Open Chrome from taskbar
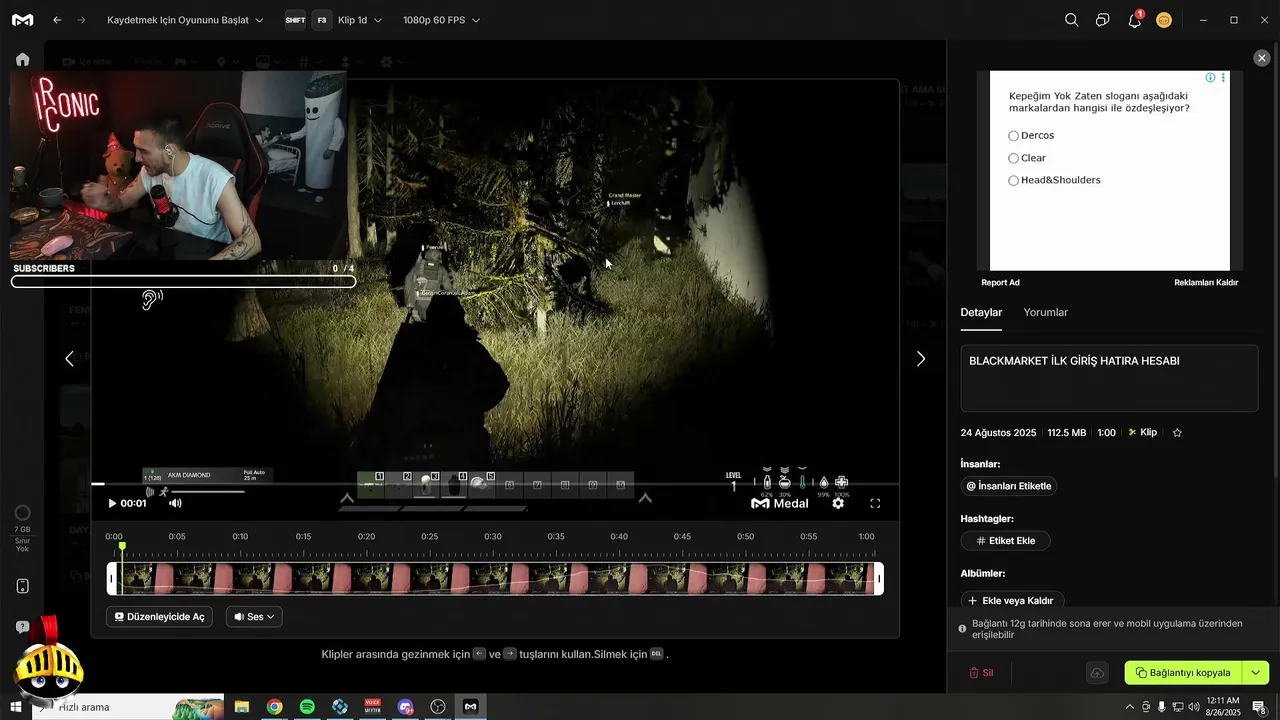Image resolution: width=1280 pixels, height=720 pixels. tap(274, 707)
